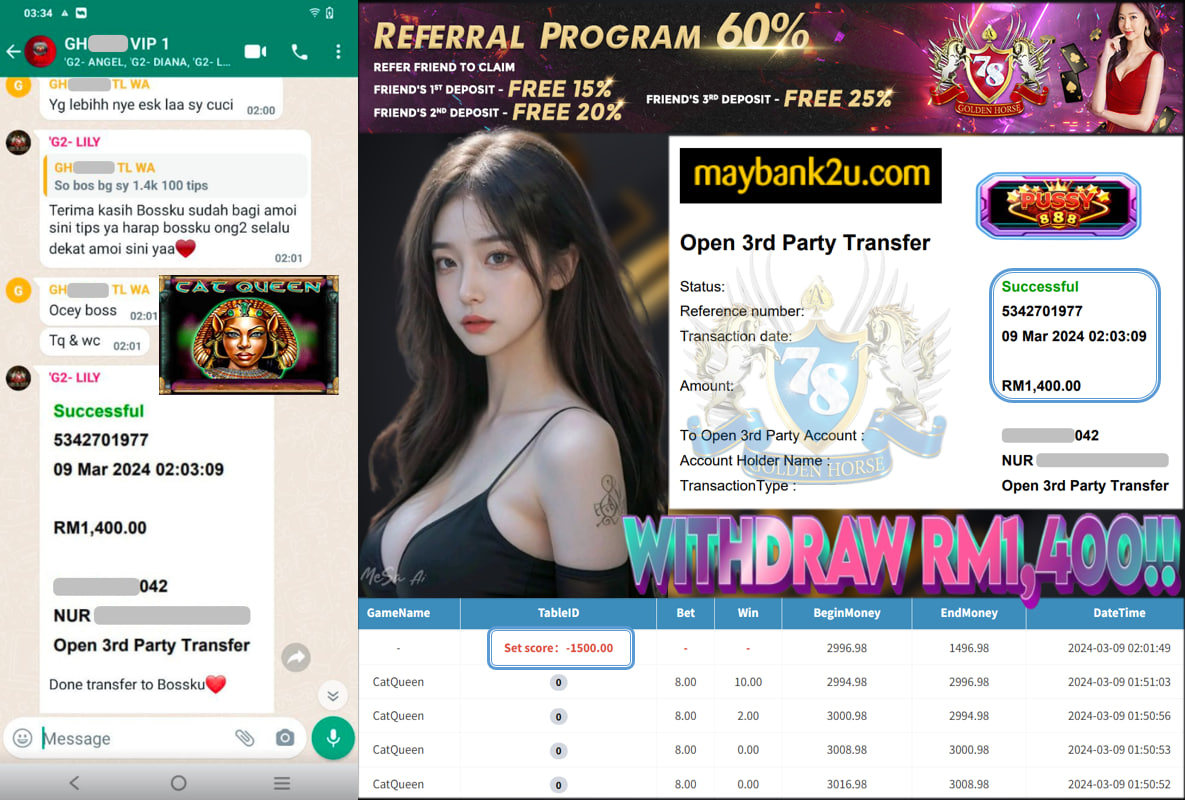Tap the Android home navigation button
1185x800 pixels.
pyautogui.click(x=178, y=783)
